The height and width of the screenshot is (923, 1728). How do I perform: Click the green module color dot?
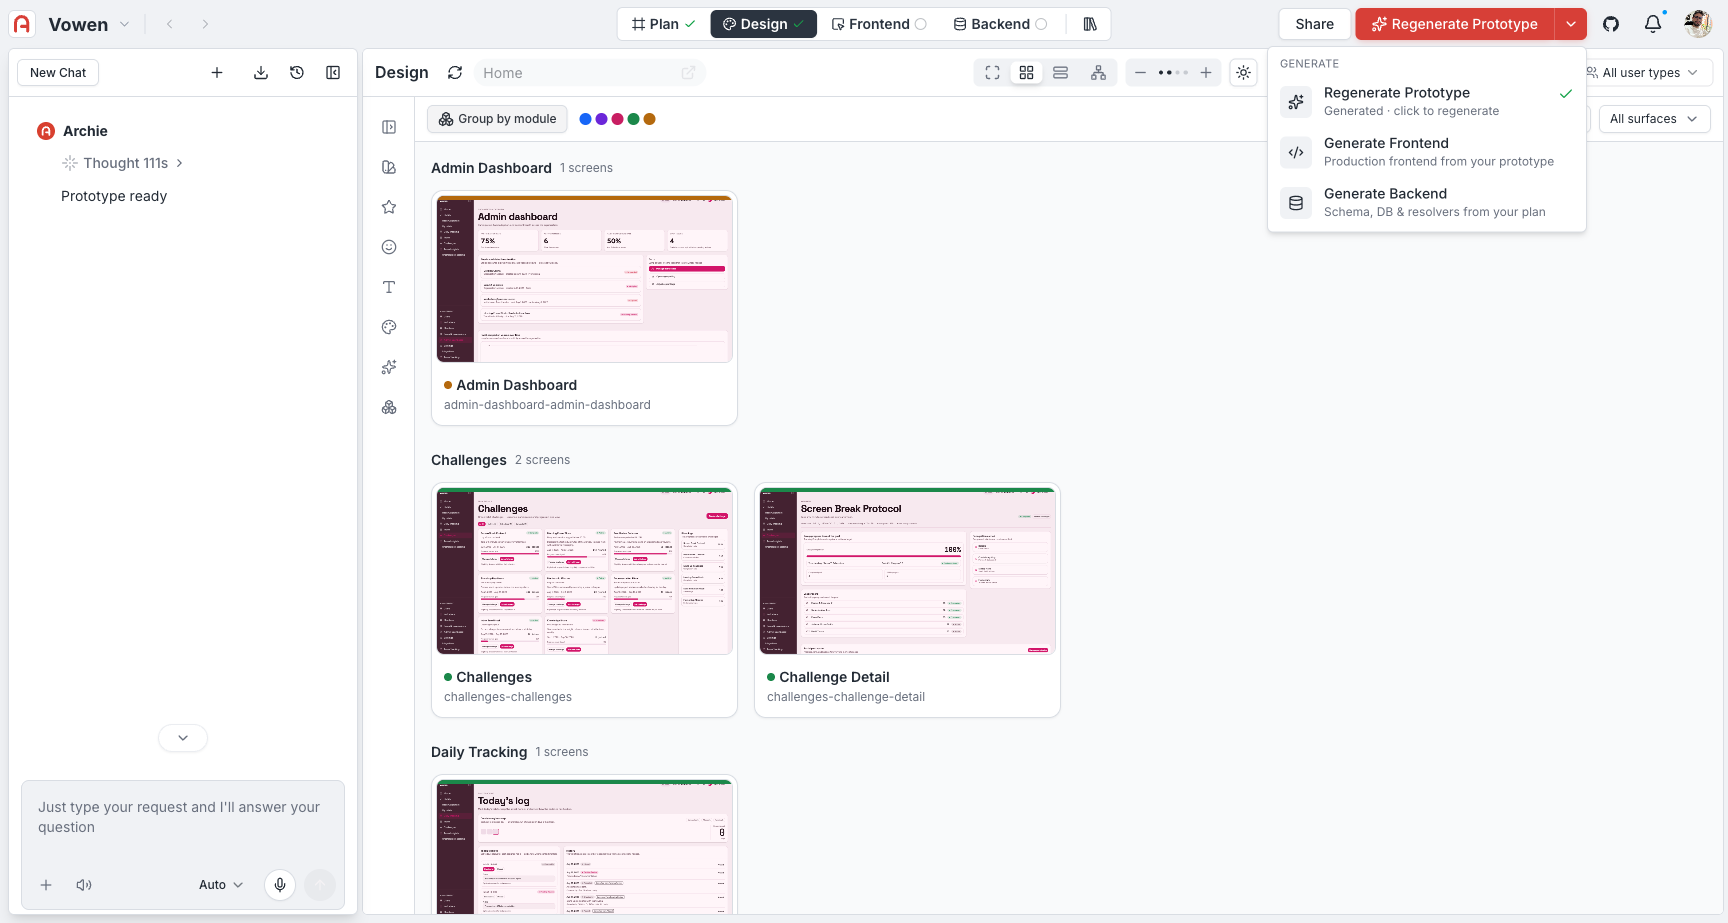[633, 119]
